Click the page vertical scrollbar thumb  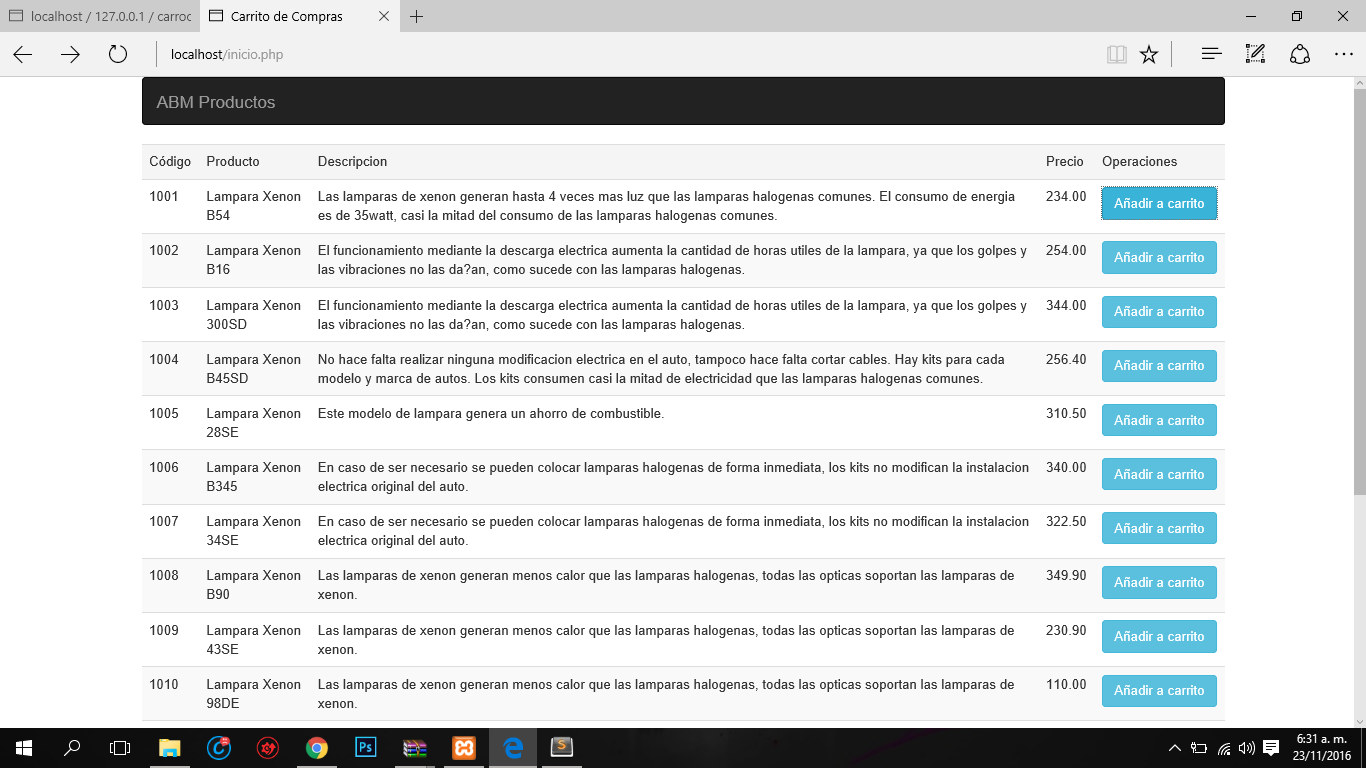click(x=1360, y=290)
